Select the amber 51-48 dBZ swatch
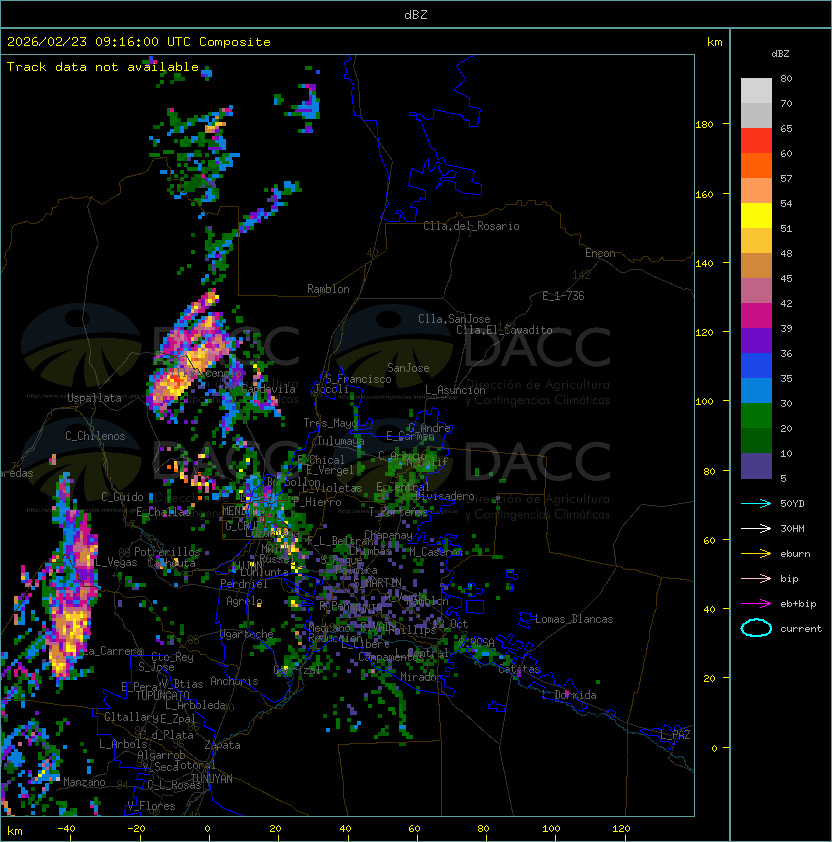Viewport: 832px width, 842px height. (x=756, y=241)
